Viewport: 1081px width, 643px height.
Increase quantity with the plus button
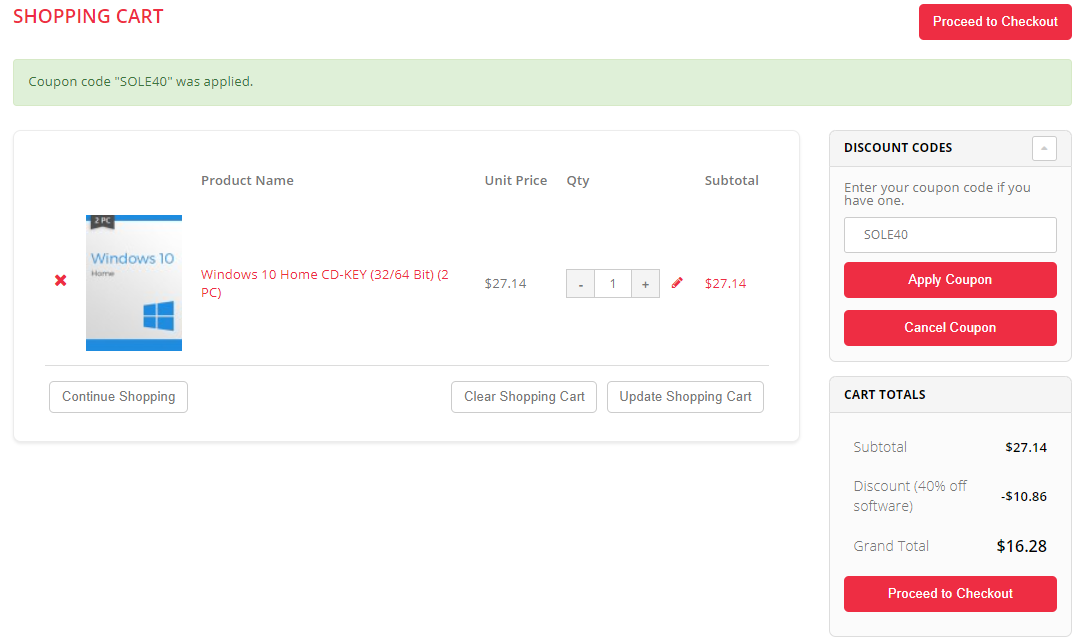[645, 284]
